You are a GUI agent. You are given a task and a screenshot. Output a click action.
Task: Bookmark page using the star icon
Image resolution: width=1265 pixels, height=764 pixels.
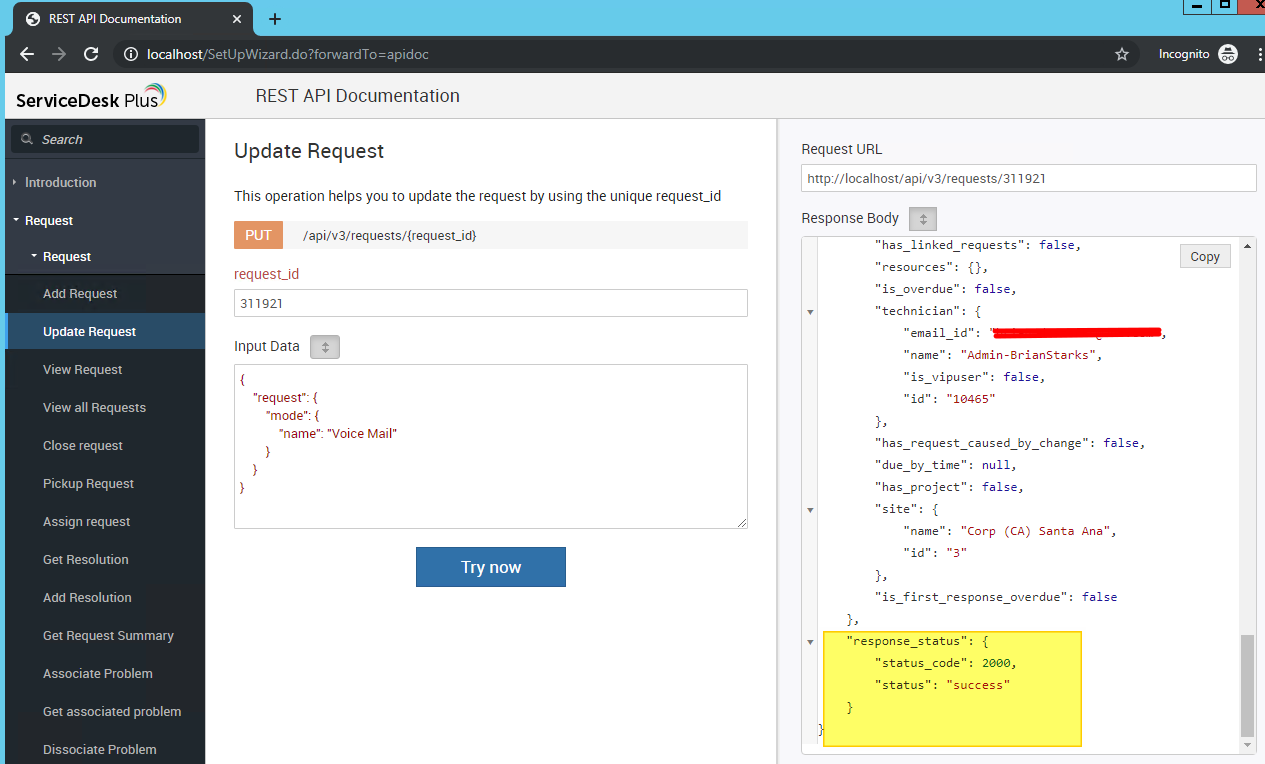[1122, 54]
